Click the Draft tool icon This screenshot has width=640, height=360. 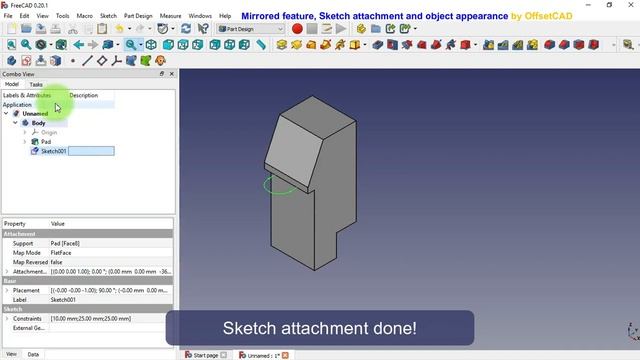[579, 44]
